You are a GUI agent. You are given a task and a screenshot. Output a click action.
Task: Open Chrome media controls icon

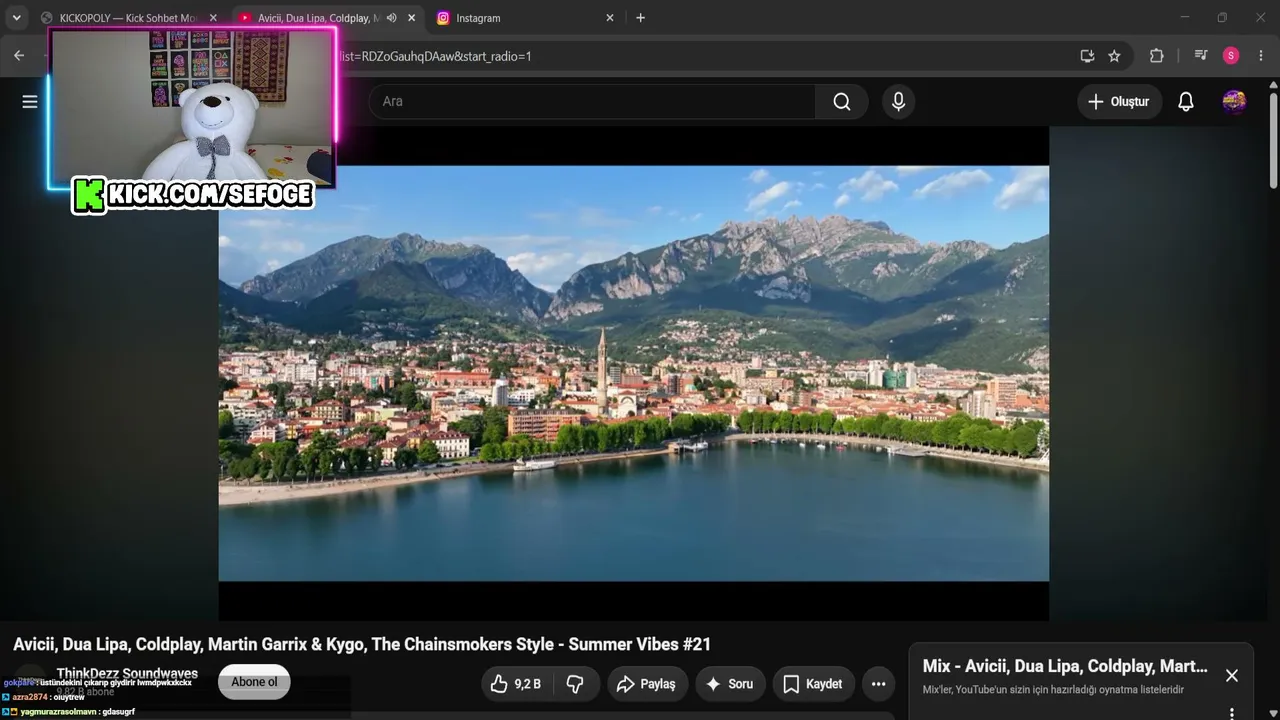click(x=1201, y=56)
